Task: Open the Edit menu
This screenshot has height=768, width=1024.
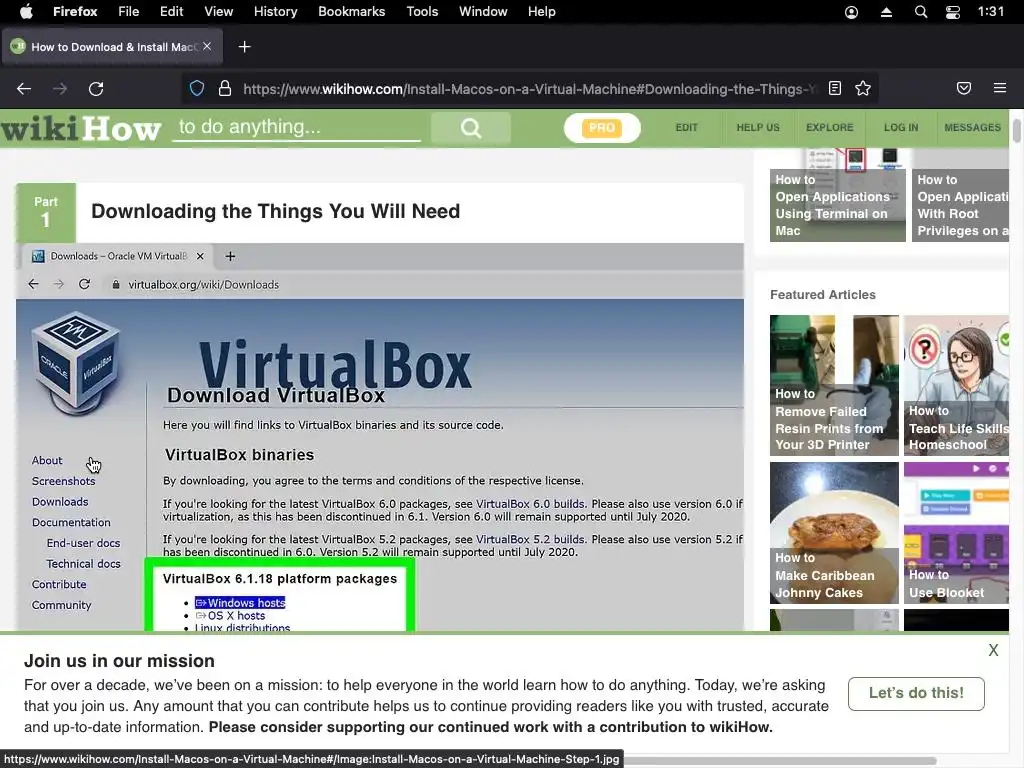Action: pyautogui.click(x=172, y=12)
